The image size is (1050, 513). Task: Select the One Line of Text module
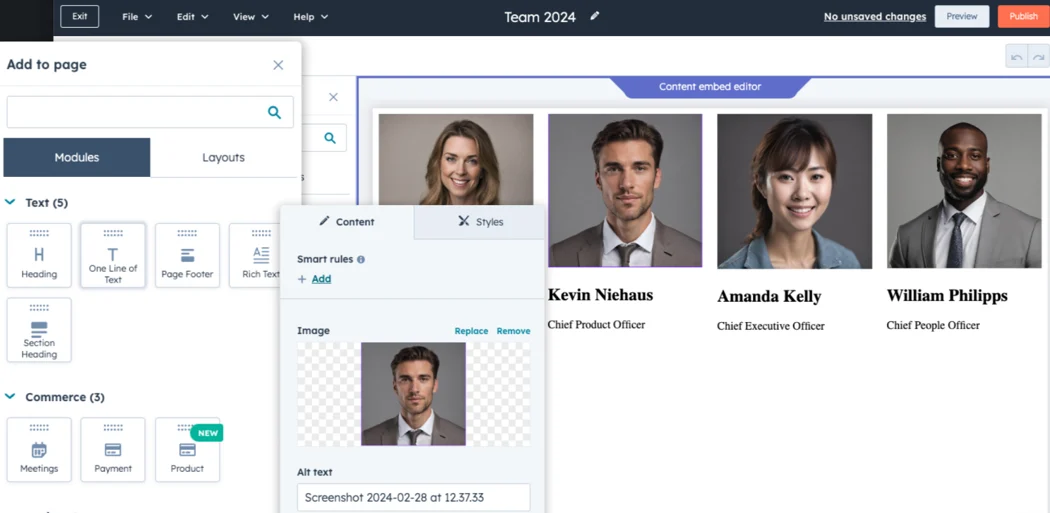click(113, 256)
